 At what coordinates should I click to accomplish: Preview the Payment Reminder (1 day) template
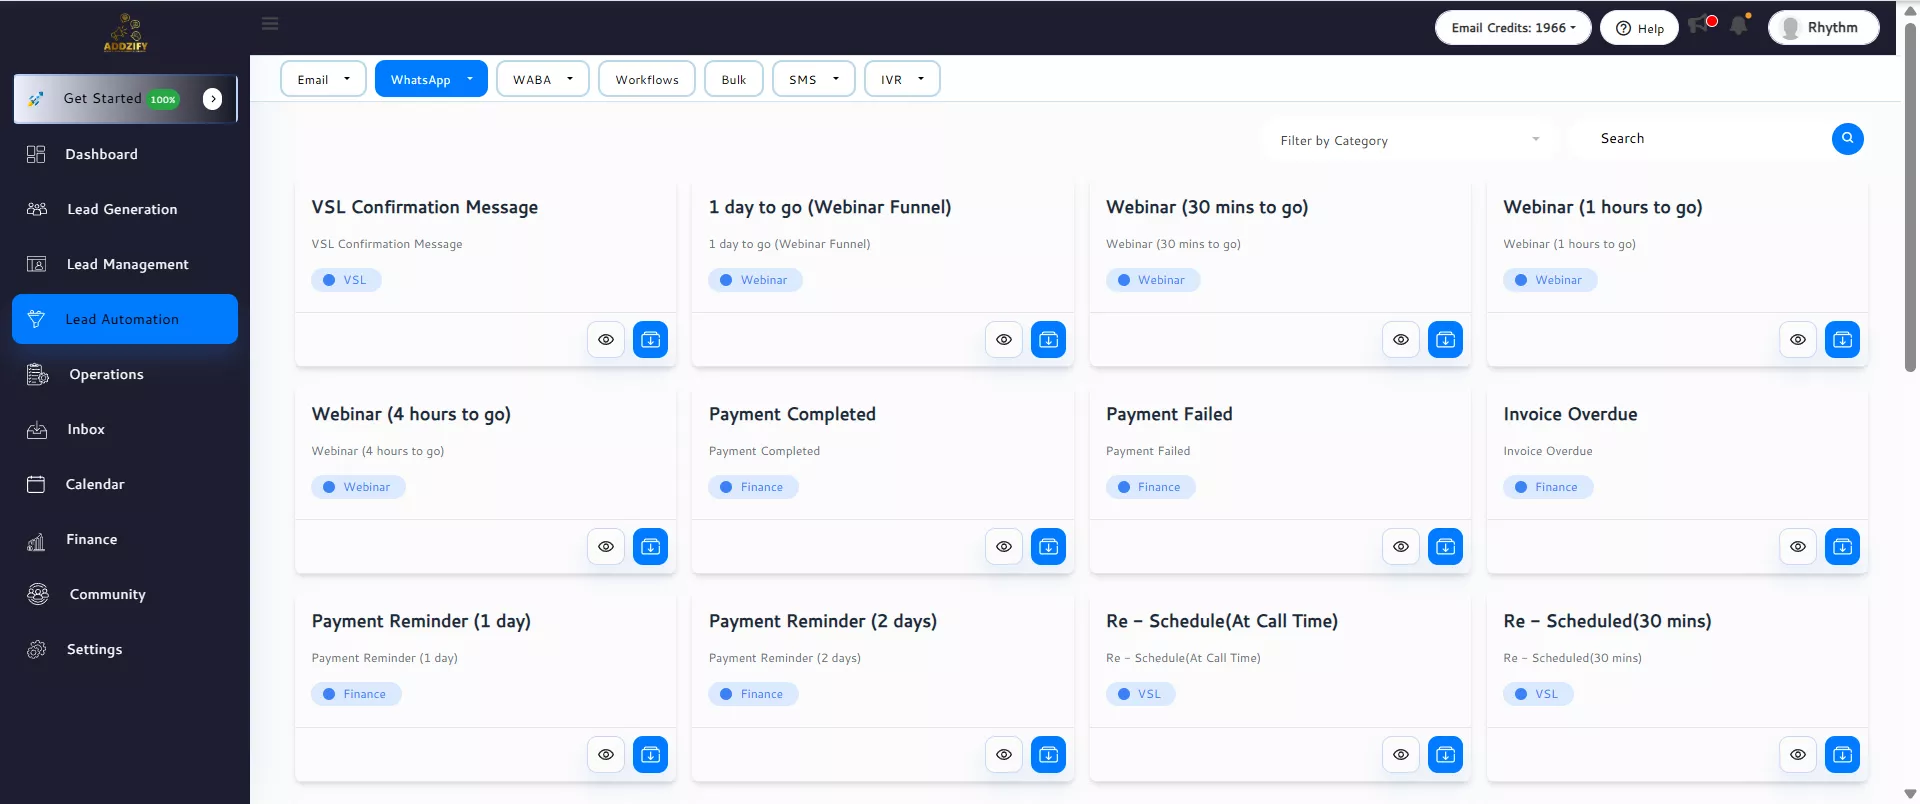(606, 755)
